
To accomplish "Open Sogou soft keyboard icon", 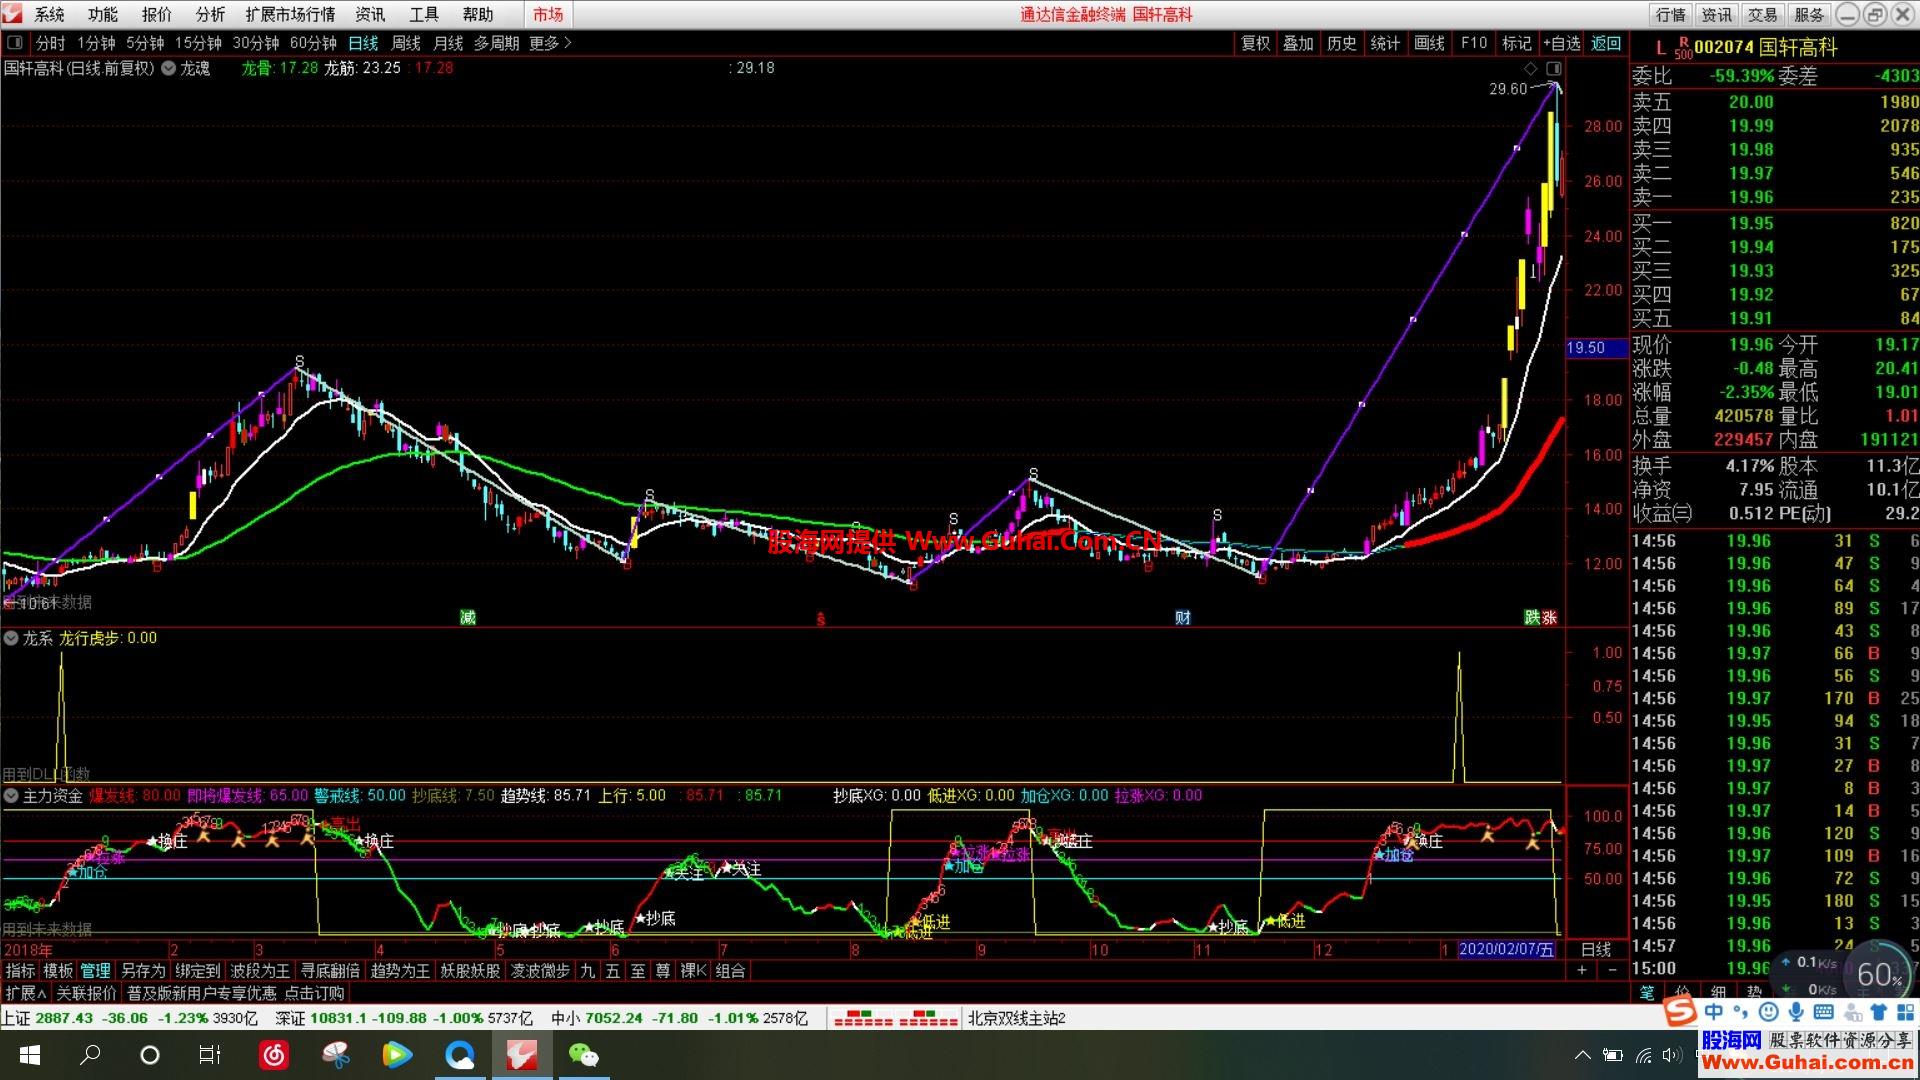I will [x=1824, y=1012].
